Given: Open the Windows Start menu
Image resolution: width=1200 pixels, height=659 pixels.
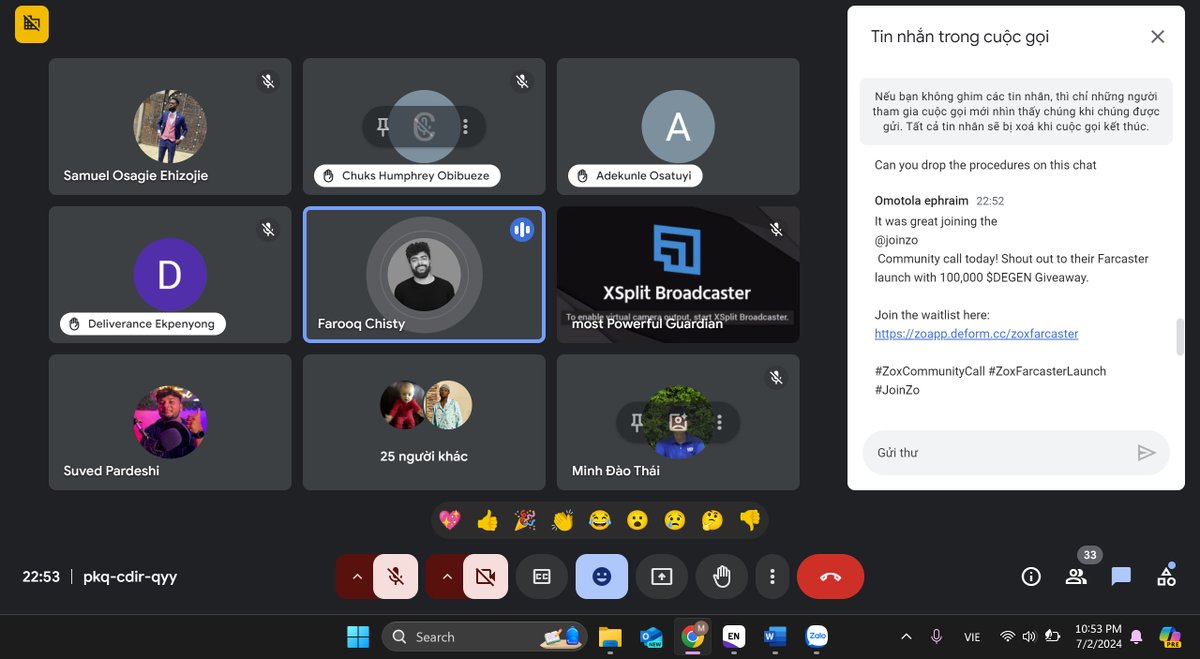Looking at the screenshot, I should pyautogui.click(x=357, y=636).
